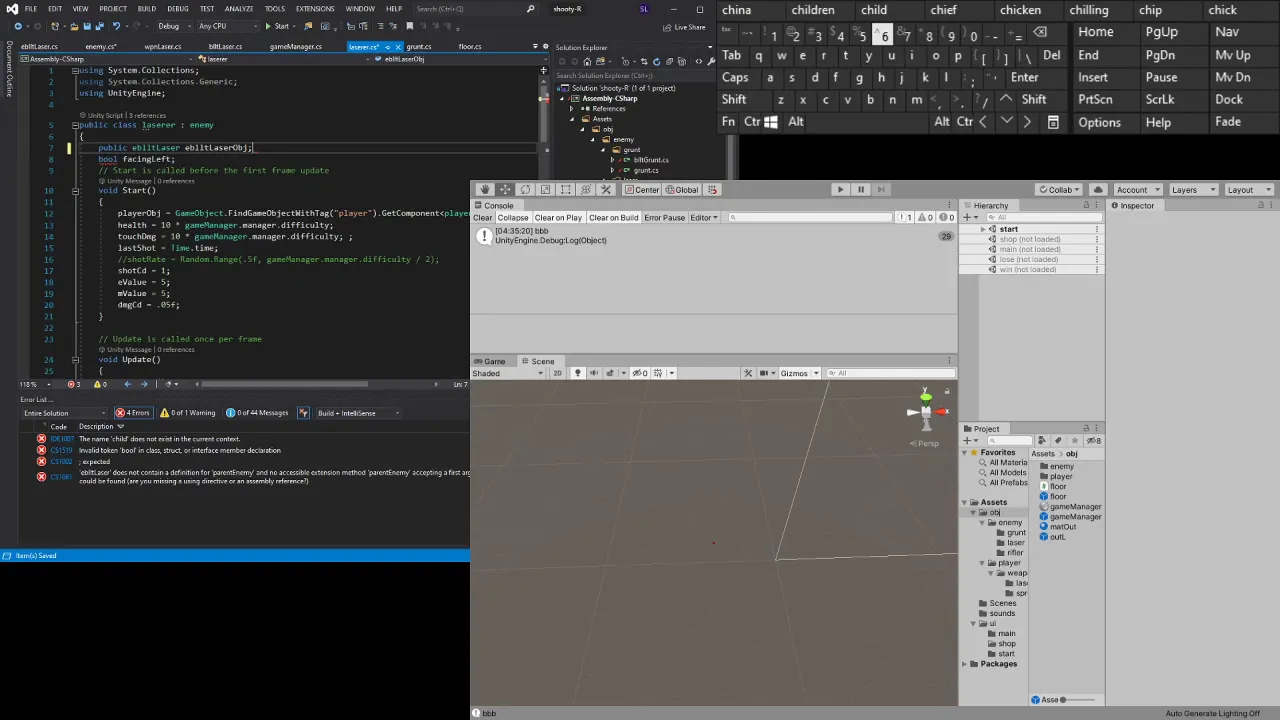Select the Unity Scale tool

(545, 189)
